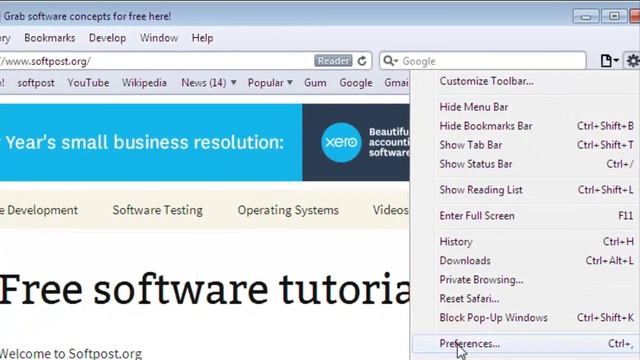Screen dimensions: 640x360
Task: Open the Development nav link
Action: click(x=39, y=210)
